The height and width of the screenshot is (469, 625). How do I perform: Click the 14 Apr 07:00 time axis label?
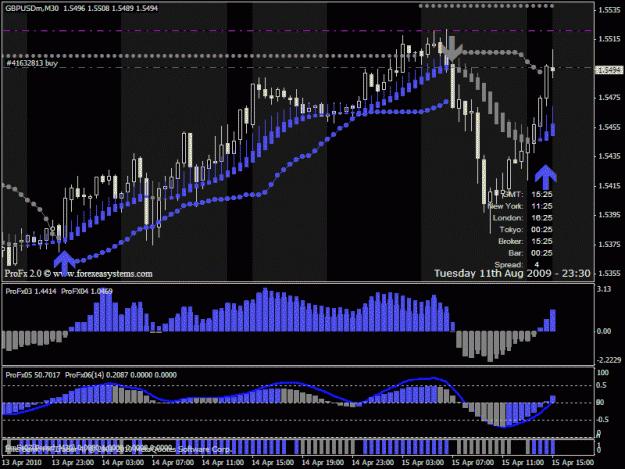(173, 463)
